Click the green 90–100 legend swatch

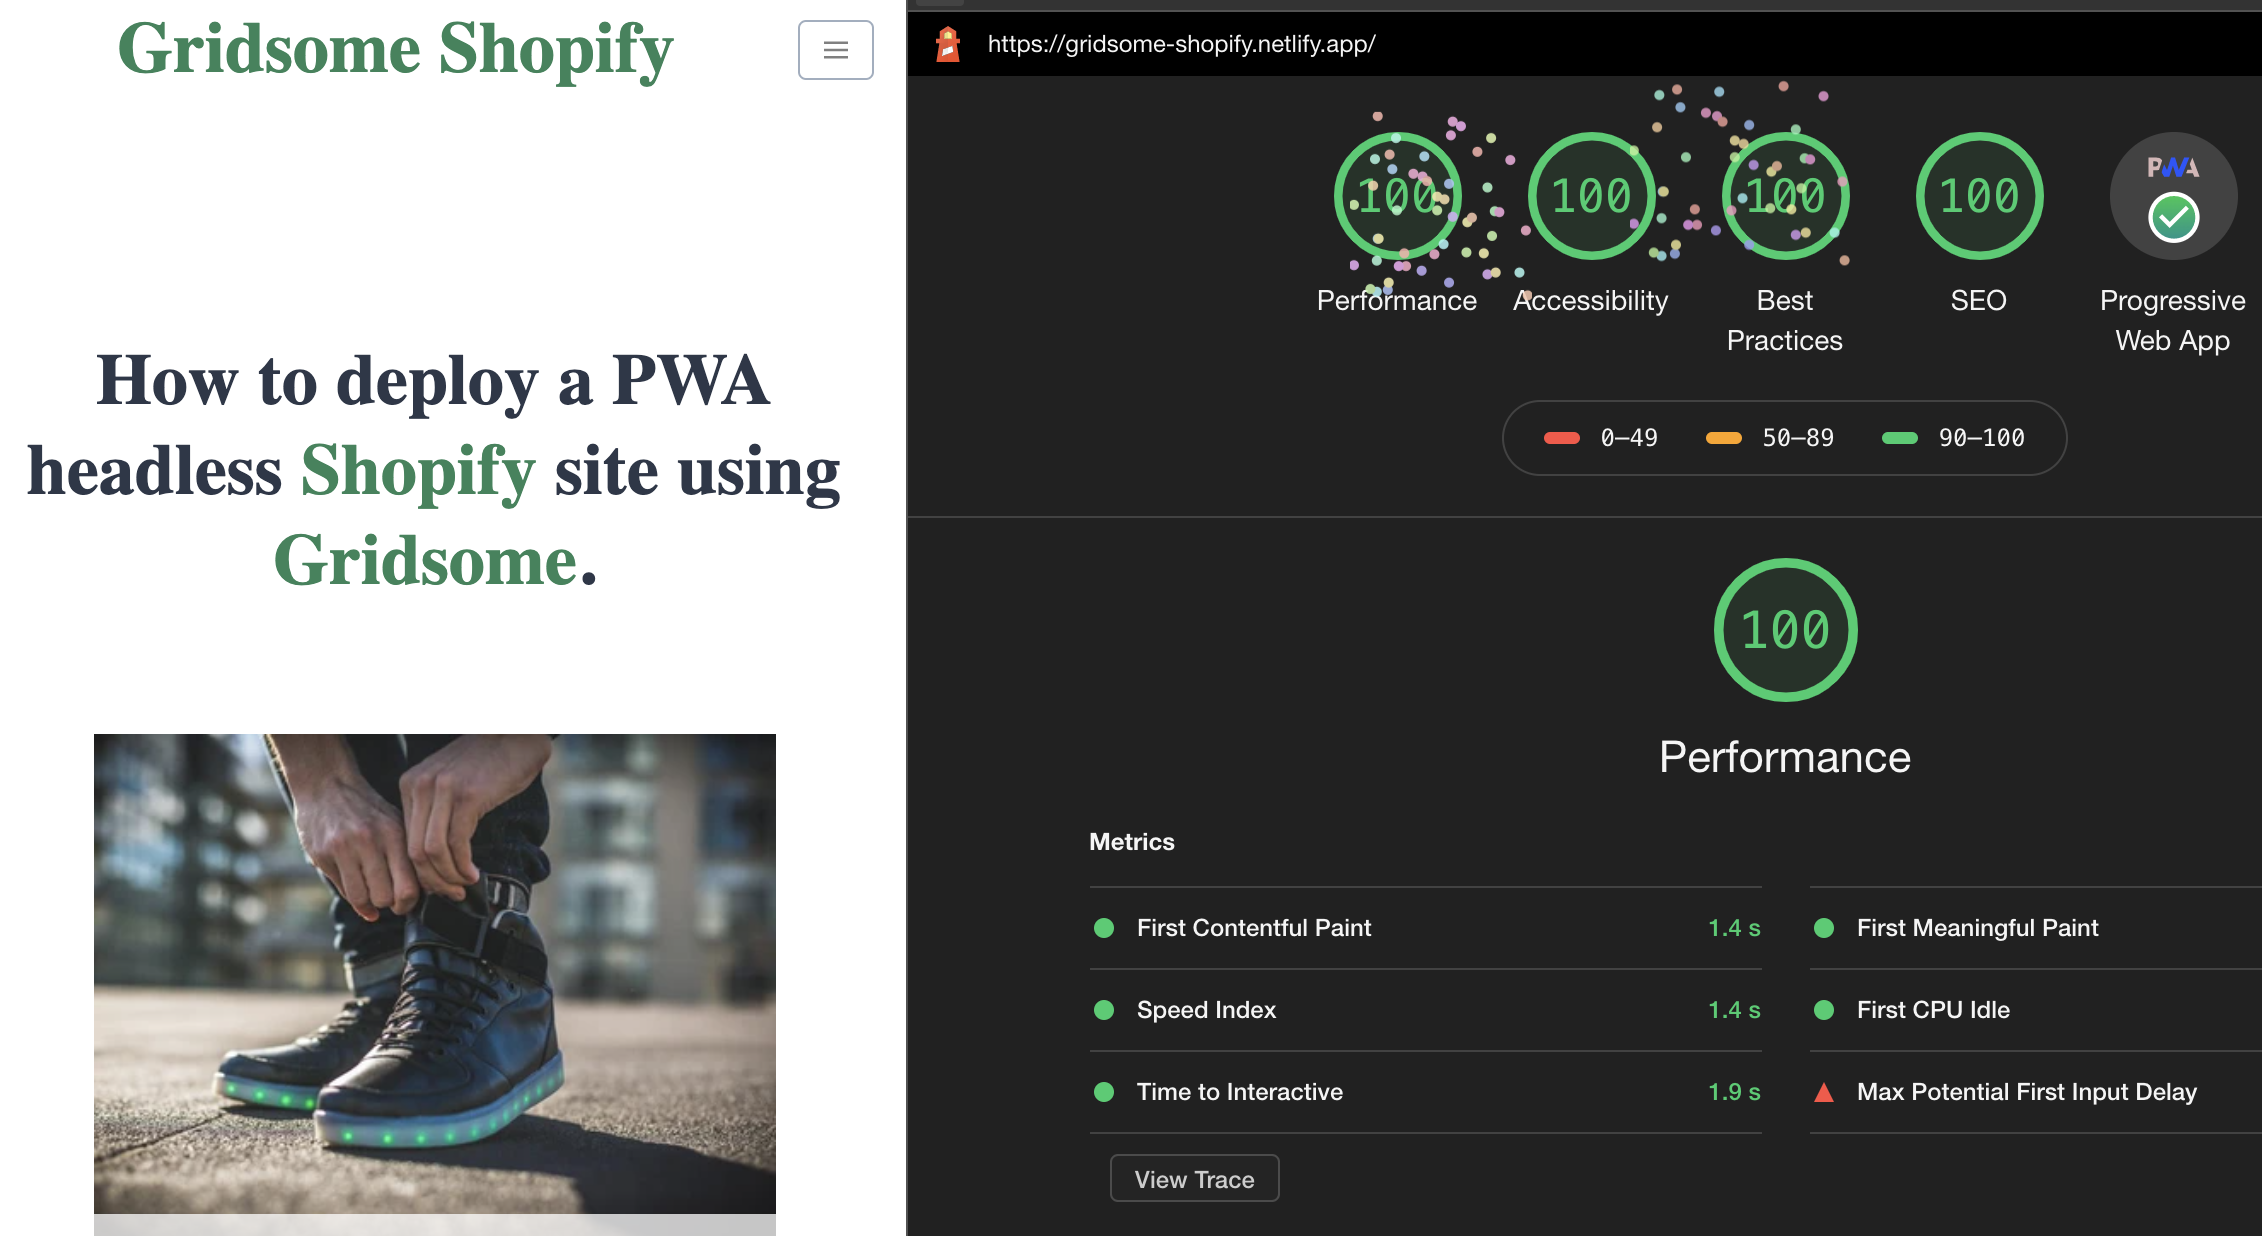1899,438
